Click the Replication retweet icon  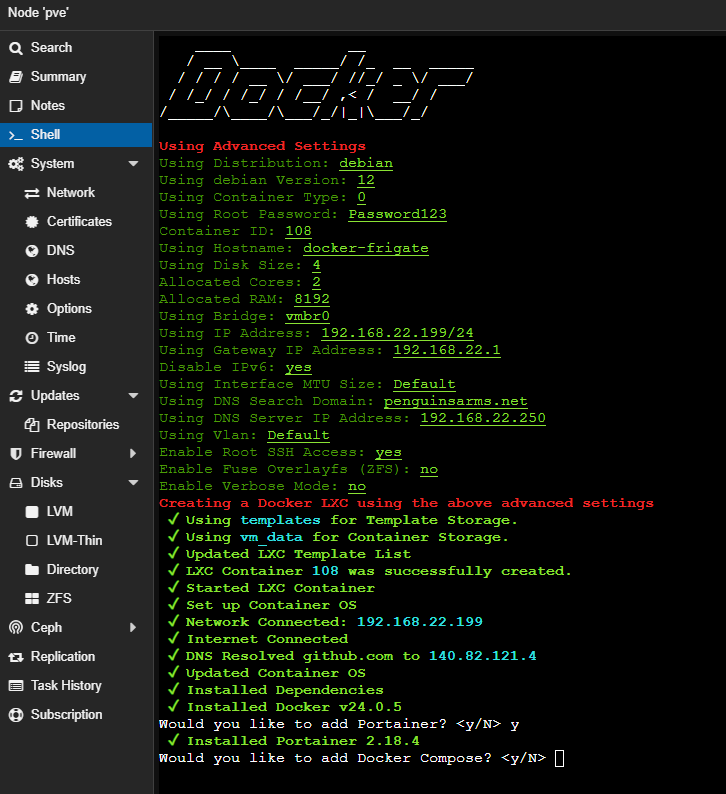click(16, 657)
